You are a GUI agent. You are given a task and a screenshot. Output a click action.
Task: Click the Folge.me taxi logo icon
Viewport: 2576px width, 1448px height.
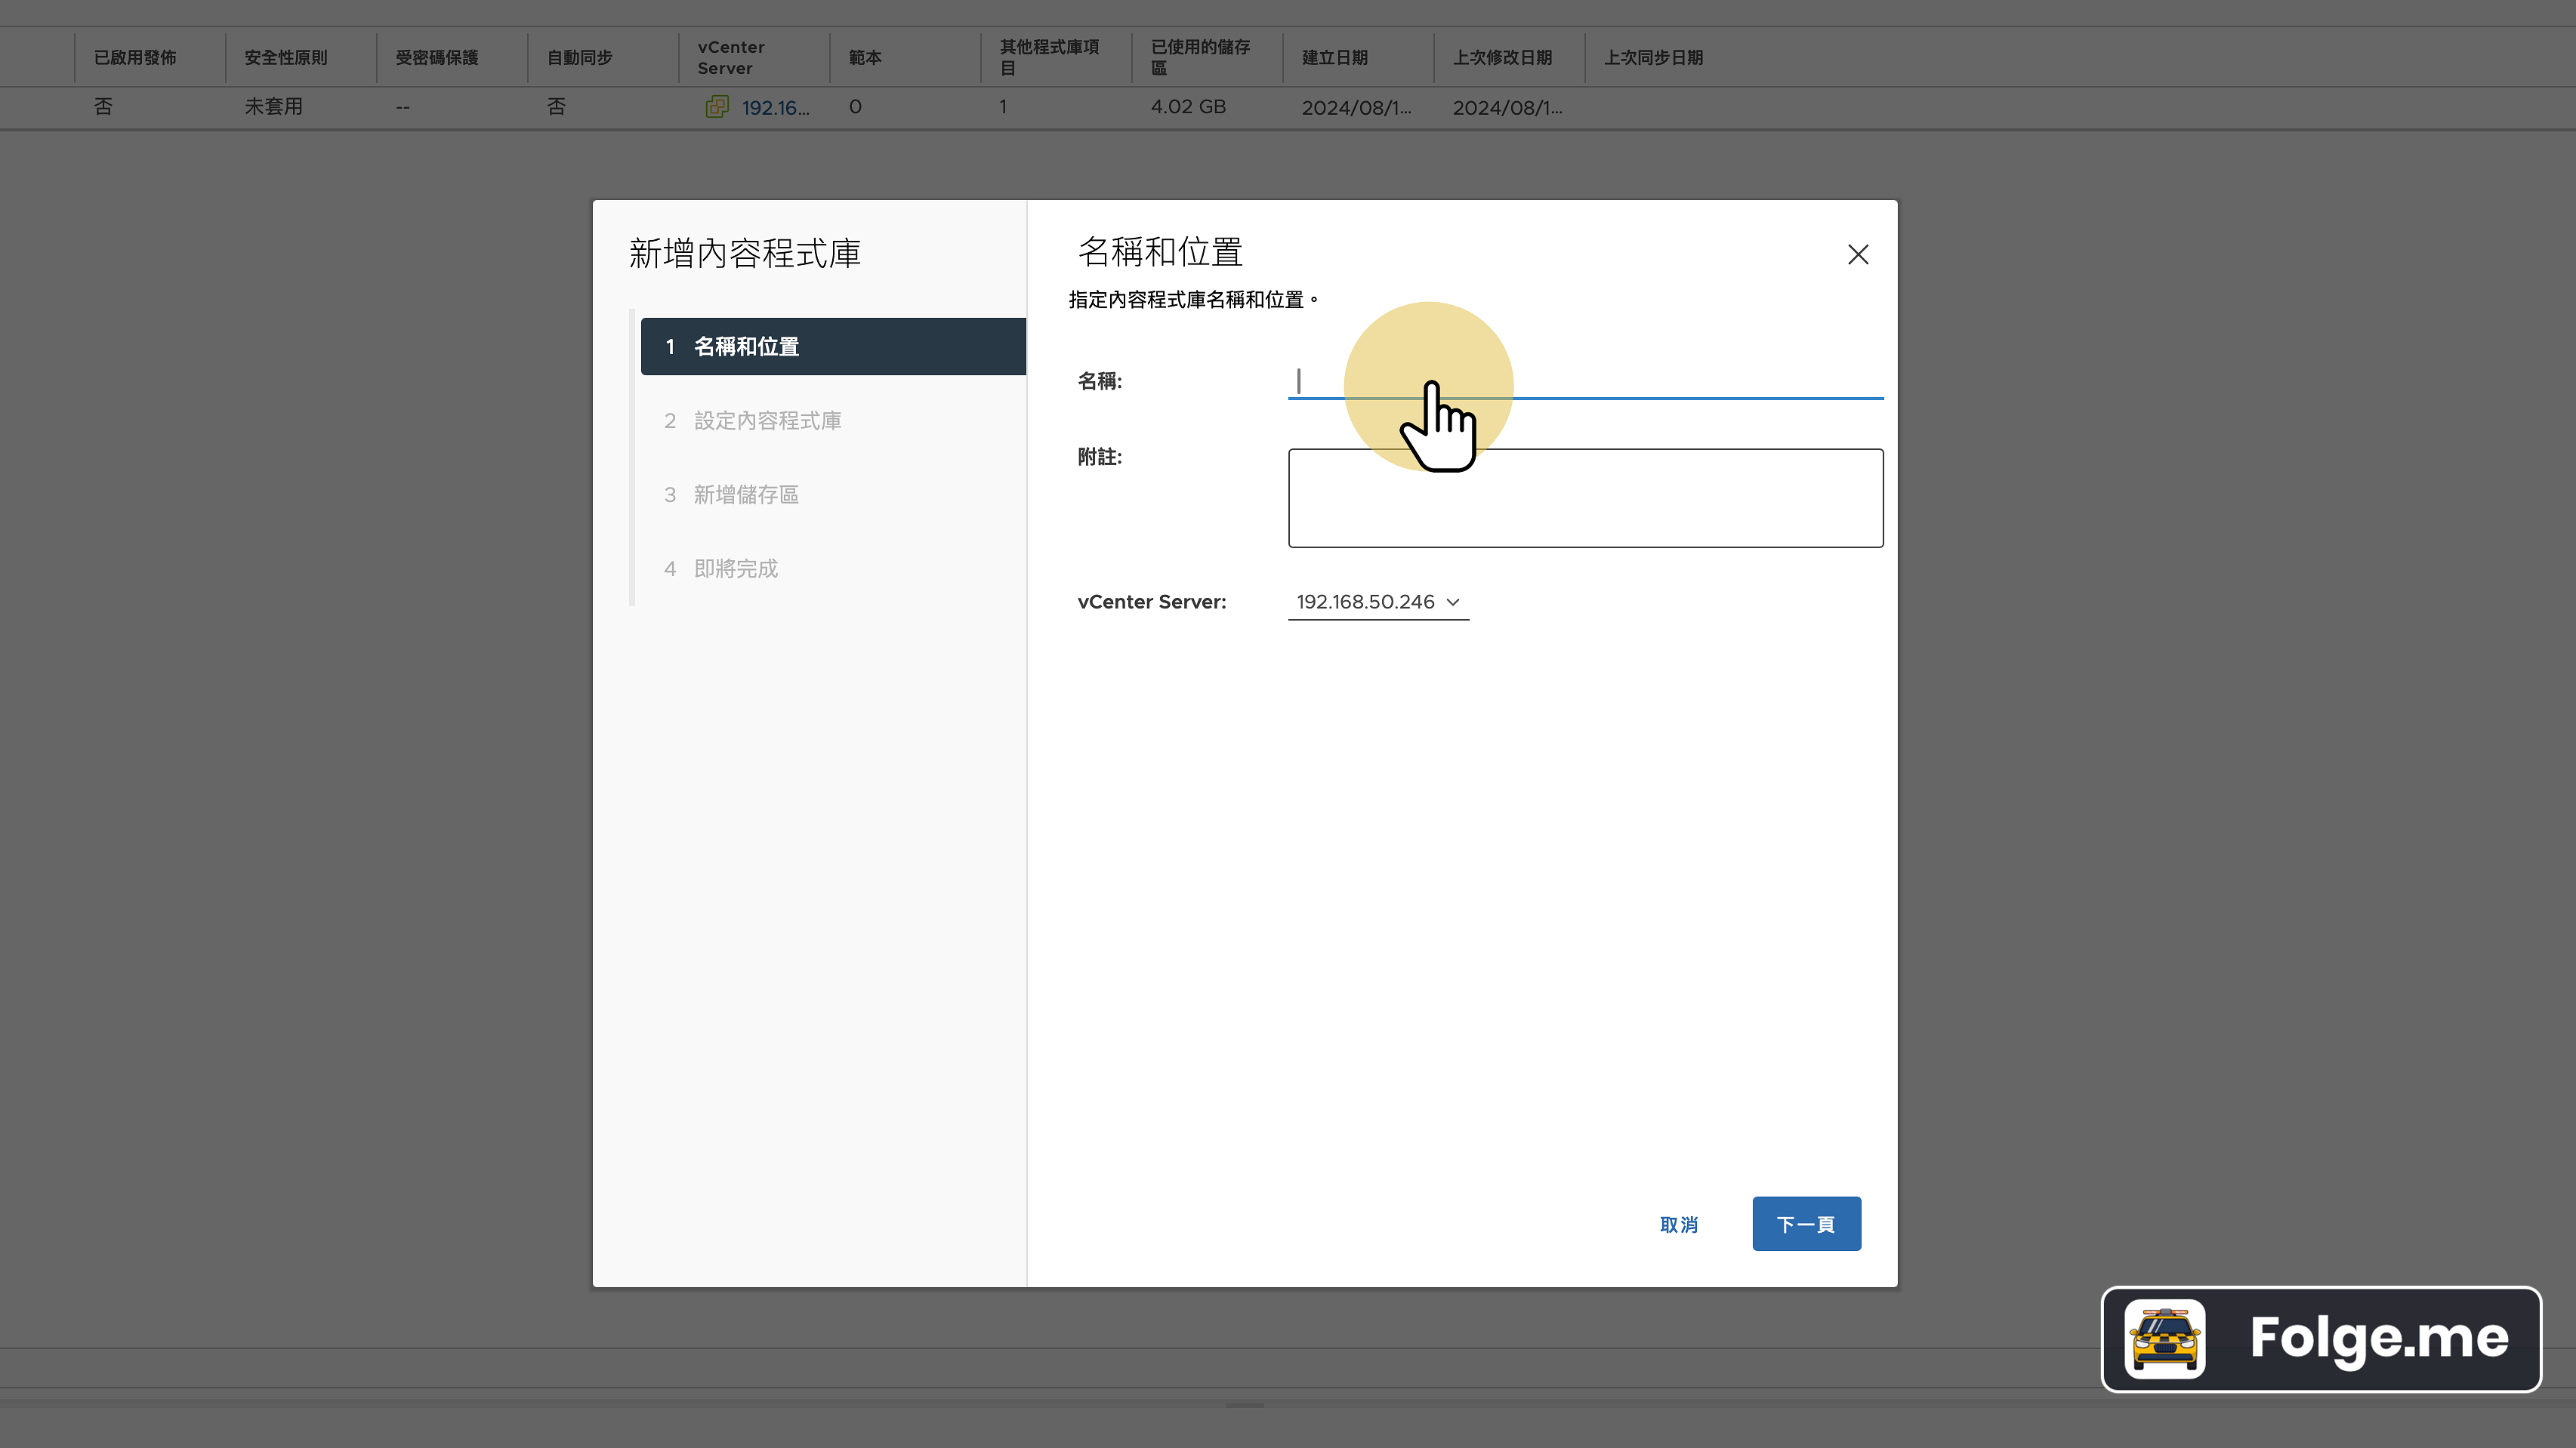[x=2164, y=1338]
